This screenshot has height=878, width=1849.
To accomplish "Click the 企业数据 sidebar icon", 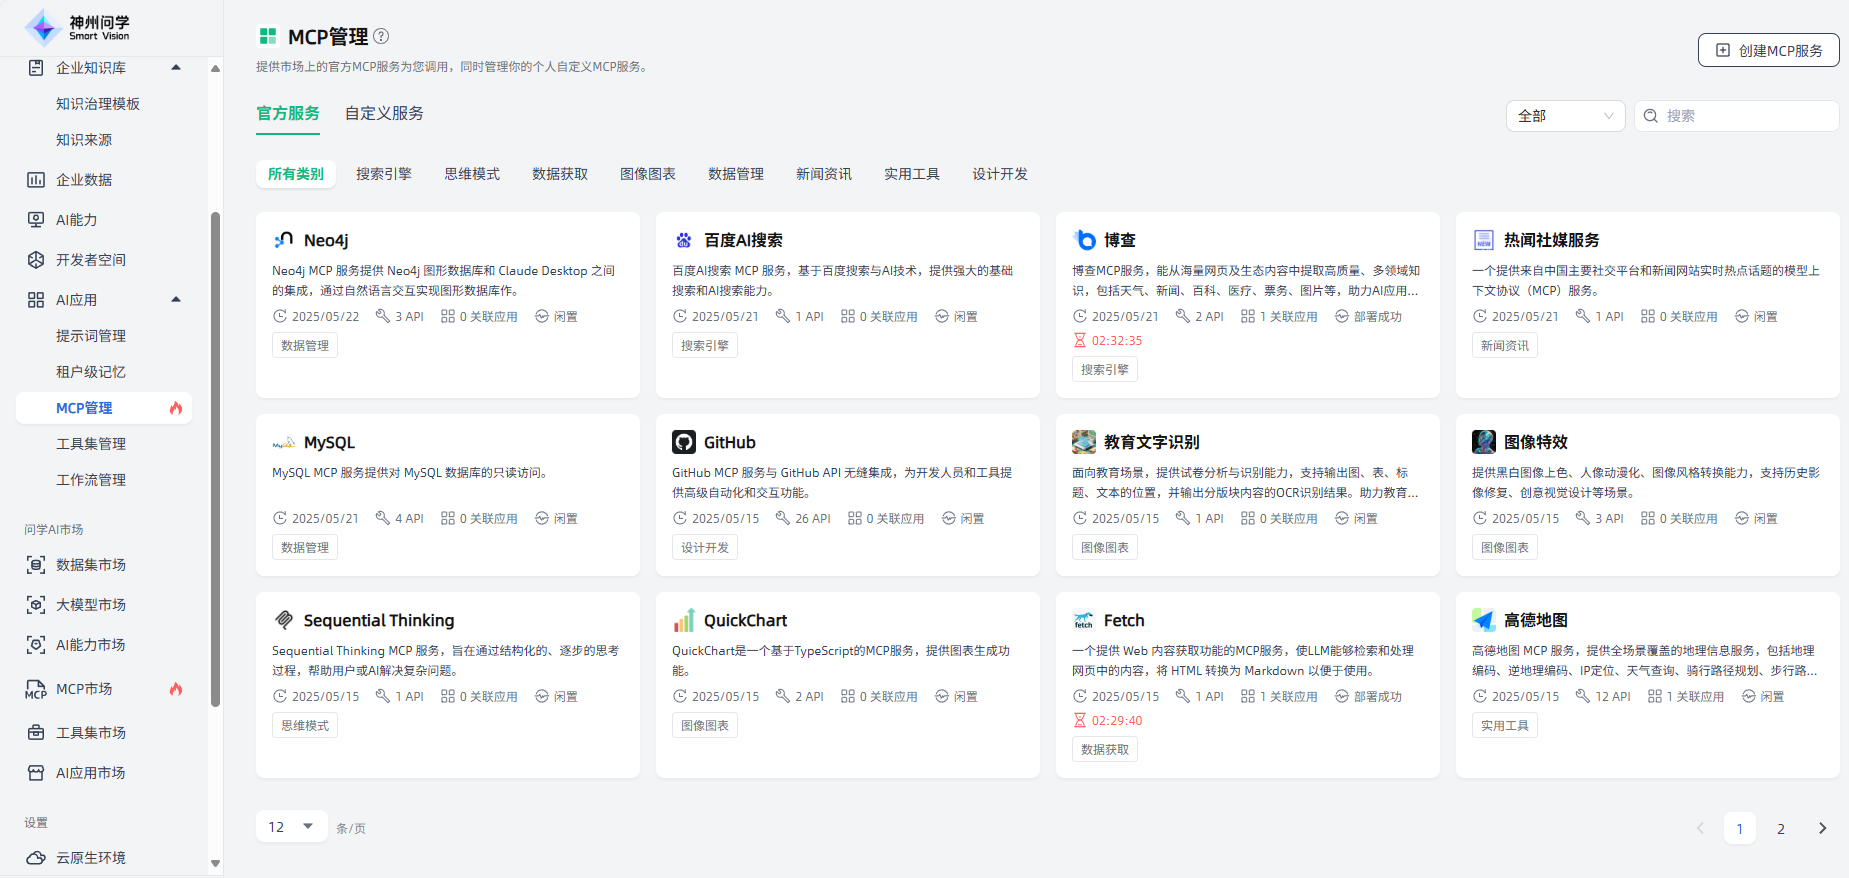I will pos(36,180).
